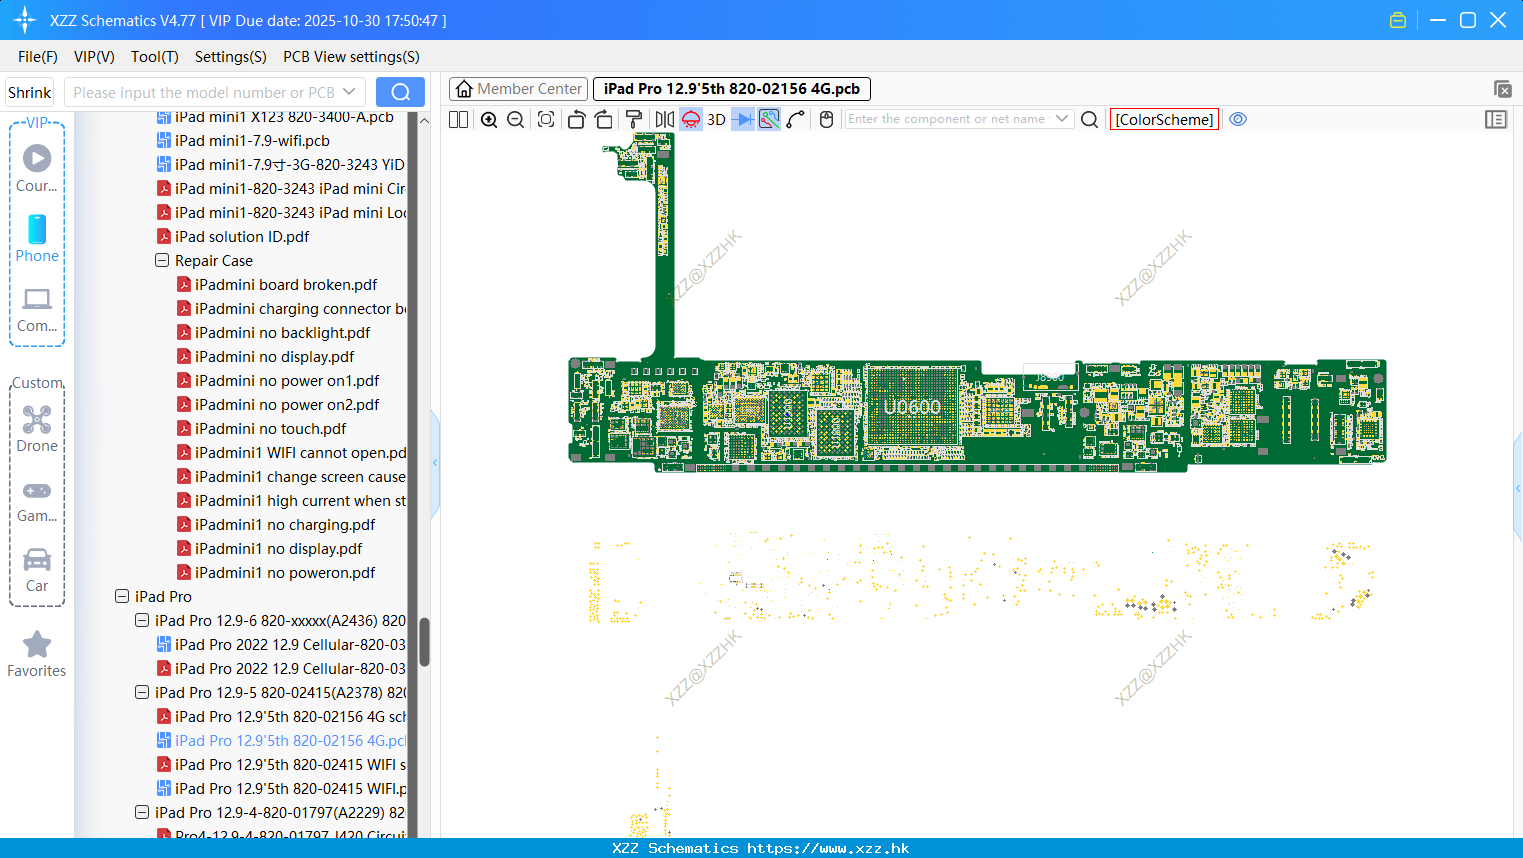Rotate the board counterclockwise
Image resolution: width=1523 pixels, height=858 pixels.
click(x=576, y=119)
